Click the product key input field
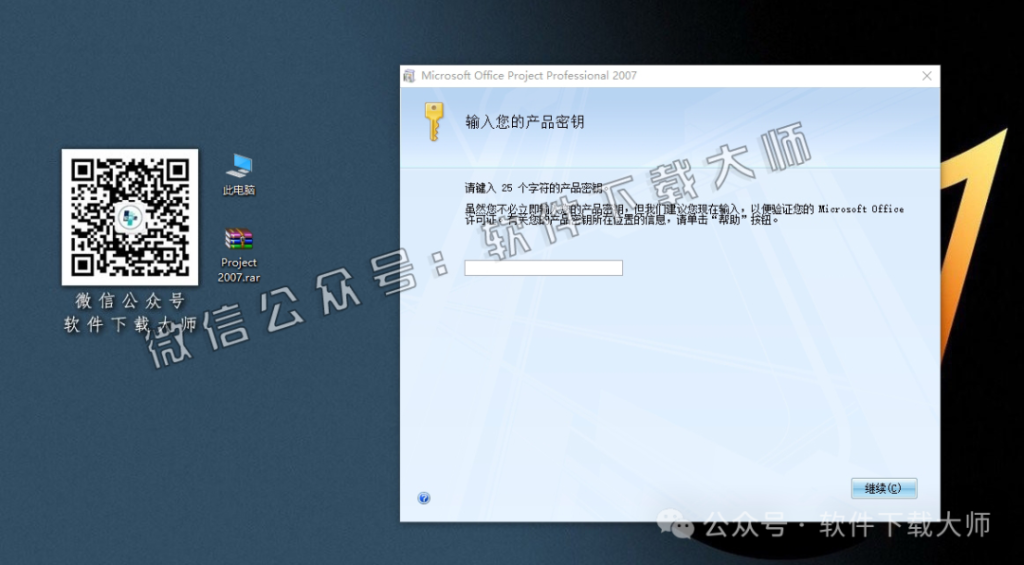1024x565 pixels. [543, 268]
